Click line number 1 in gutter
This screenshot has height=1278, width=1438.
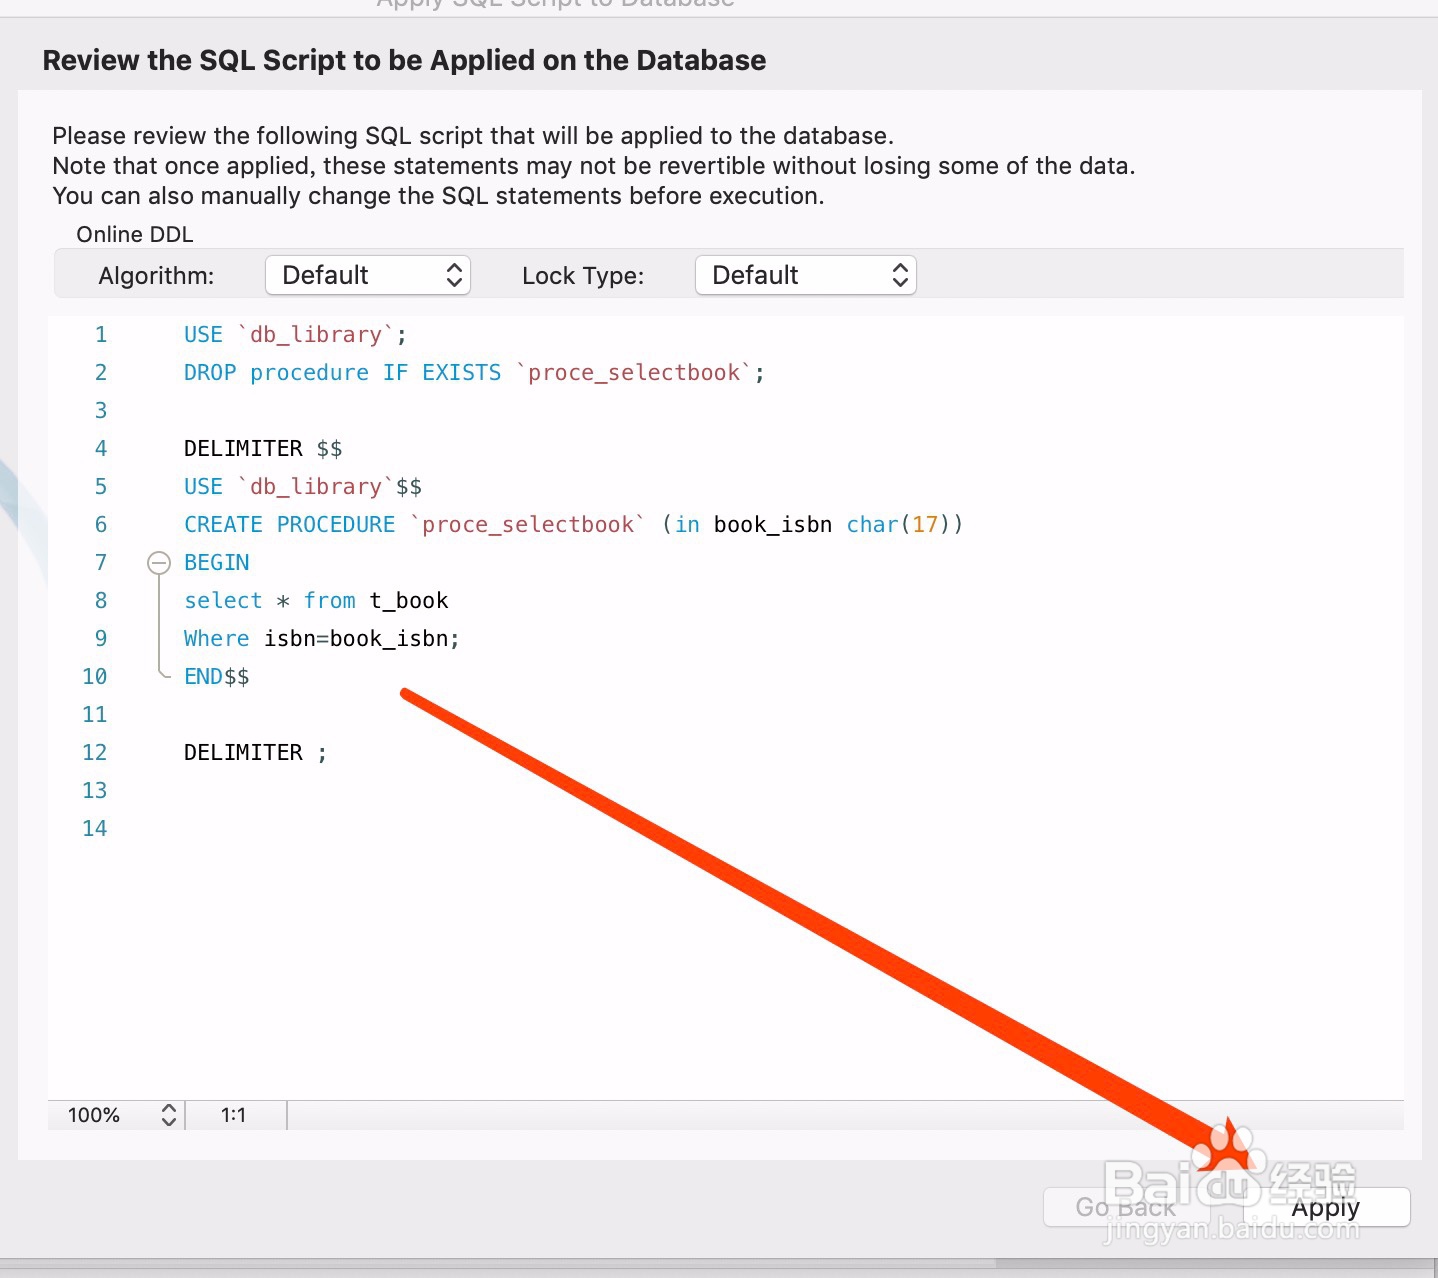pyautogui.click(x=100, y=335)
